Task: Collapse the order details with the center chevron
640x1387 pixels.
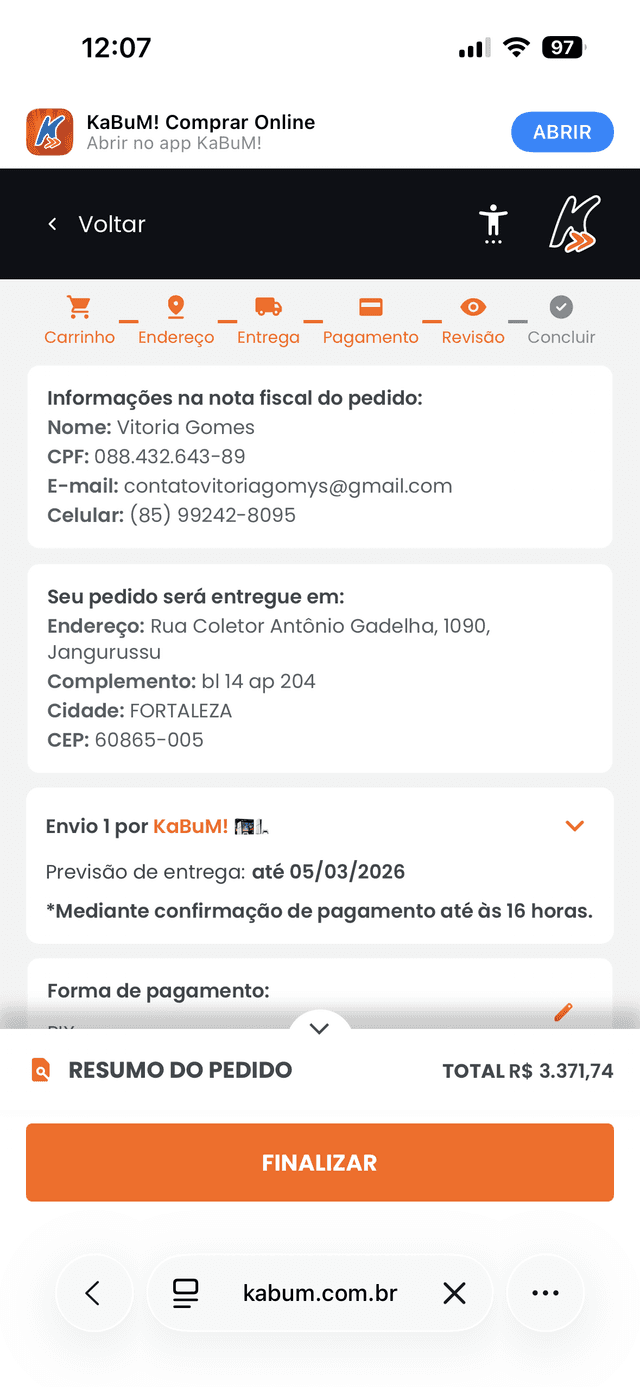Action: pyautogui.click(x=319, y=1028)
